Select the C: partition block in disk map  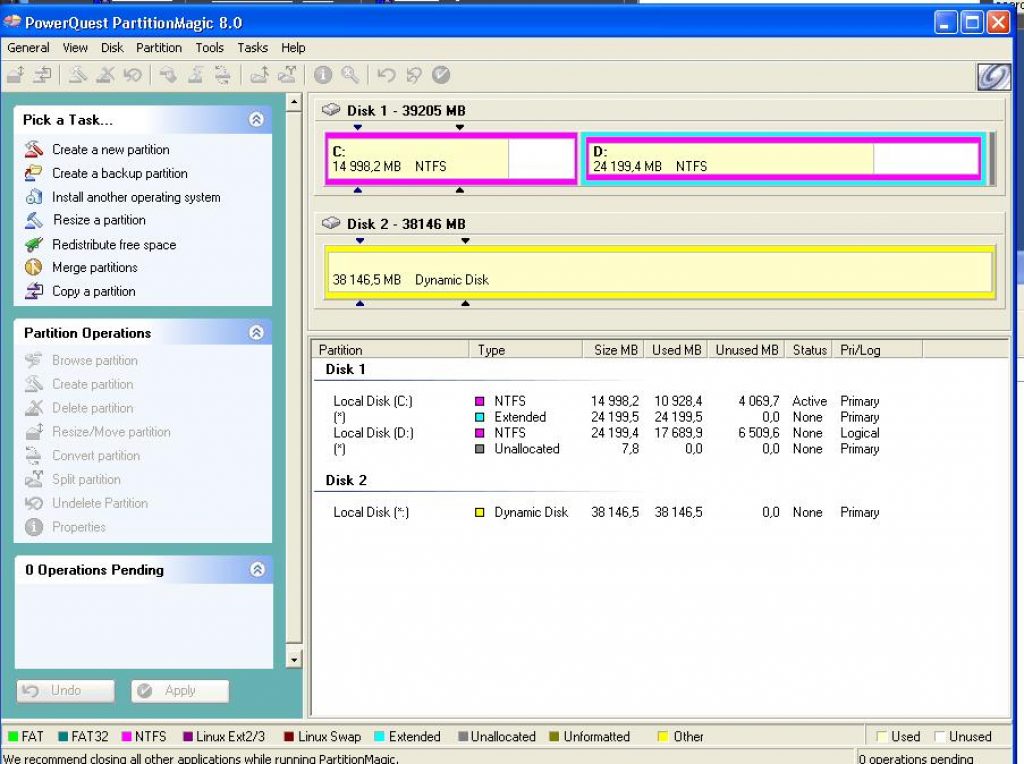click(x=451, y=159)
